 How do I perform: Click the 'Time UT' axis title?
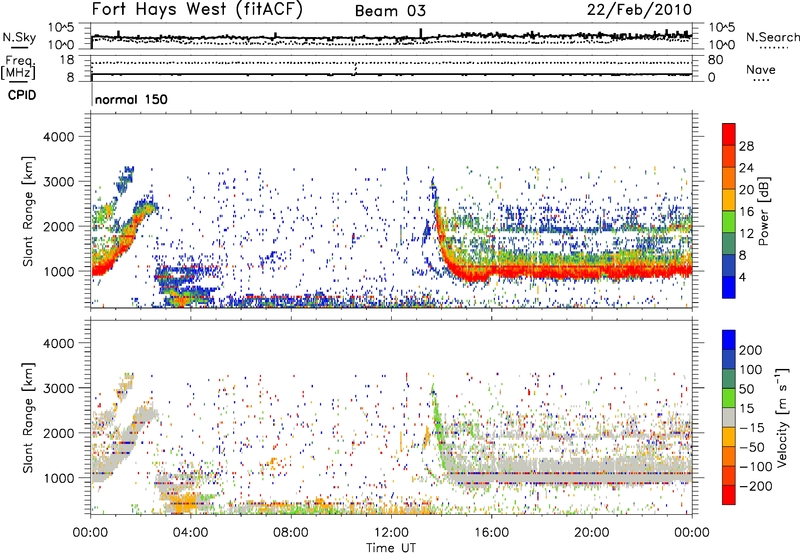[x=391, y=548]
